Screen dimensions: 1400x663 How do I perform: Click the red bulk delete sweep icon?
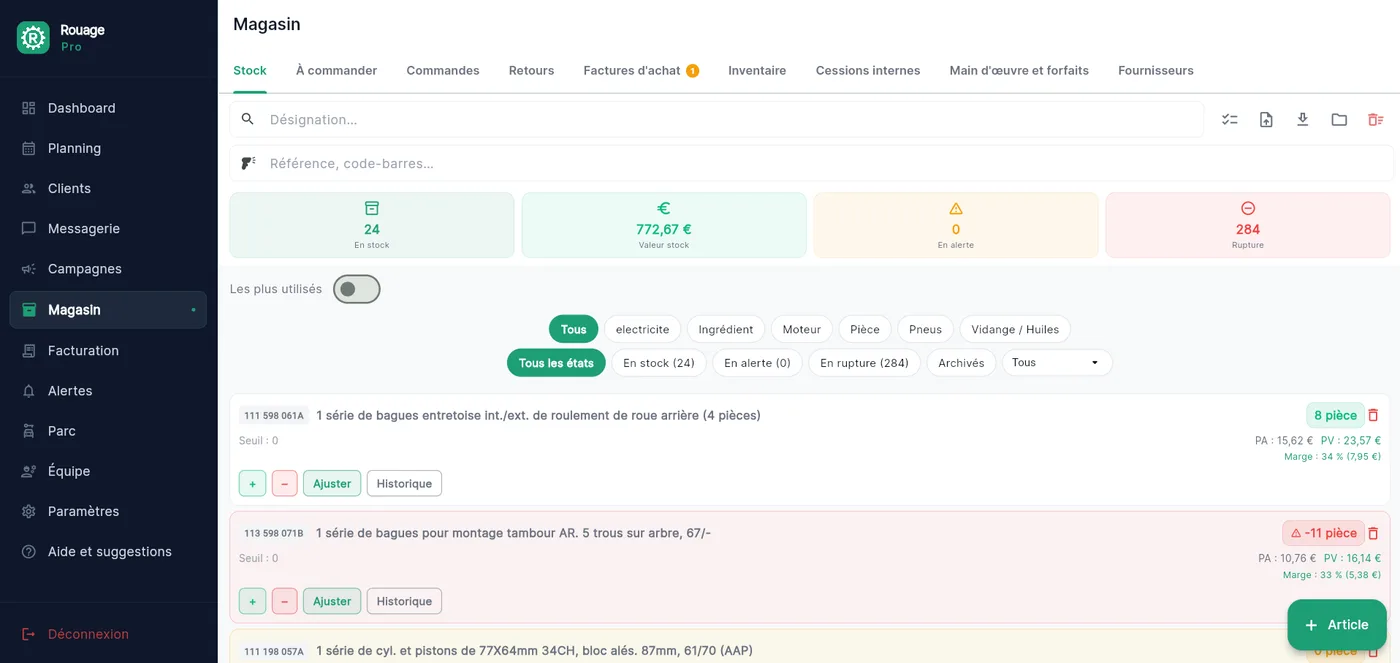(1376, 120)
